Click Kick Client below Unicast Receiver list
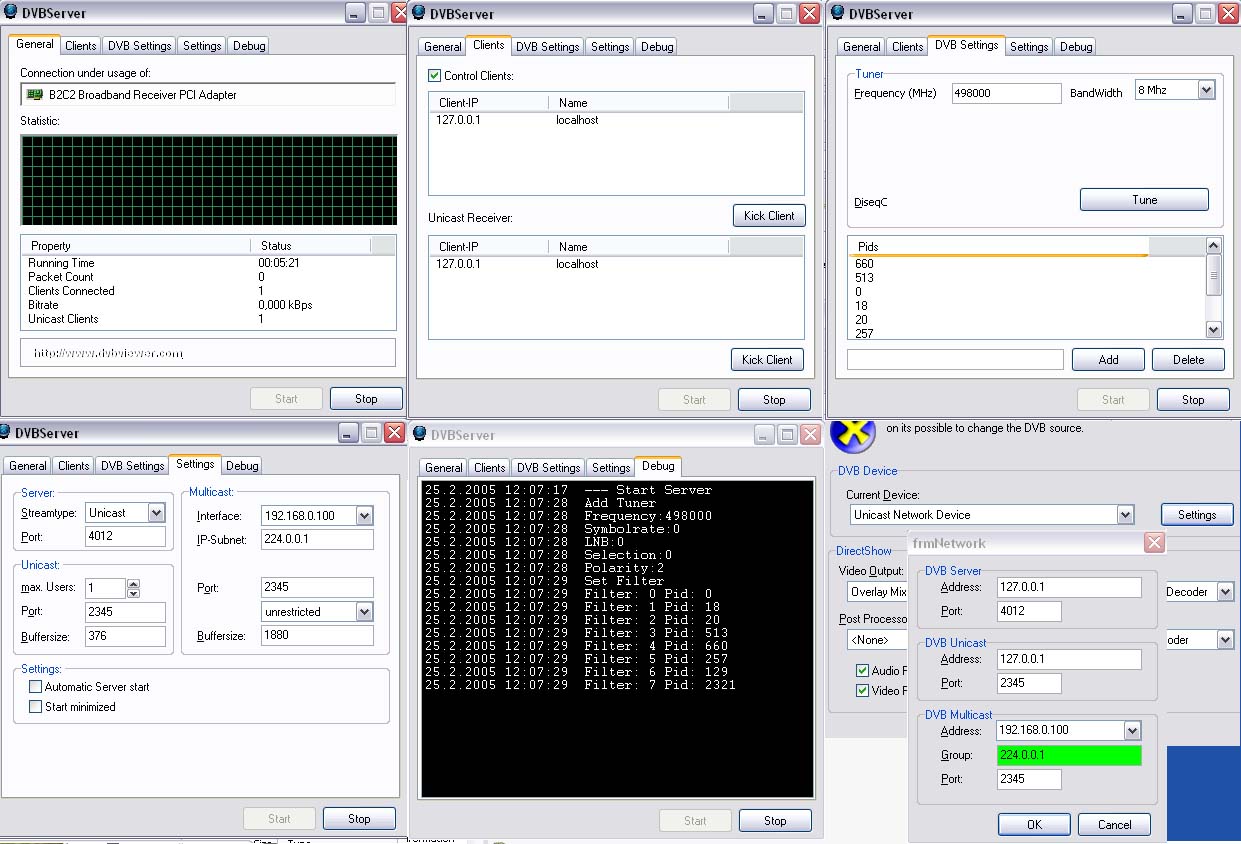 click(x=767, y=360)
